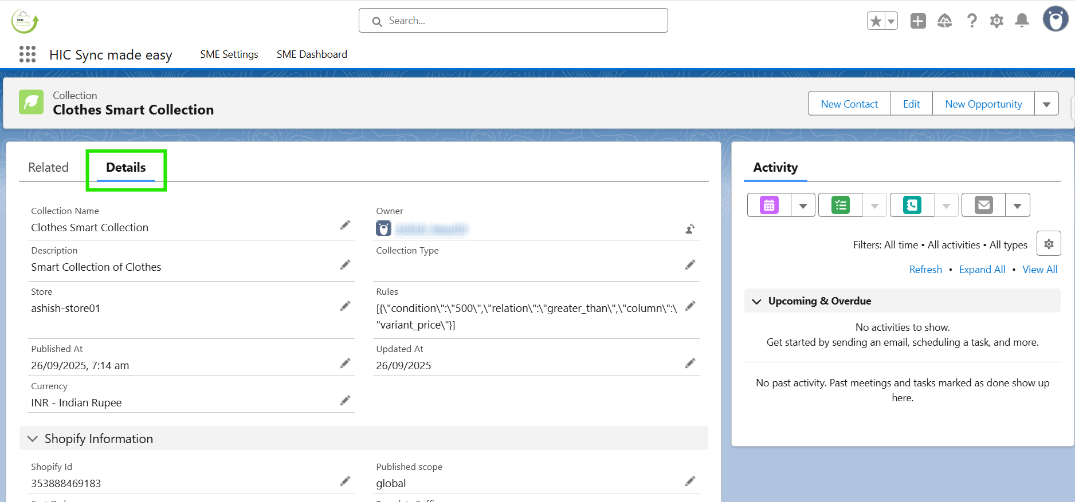This screenshot has height=502, width=1075.
Task: Switch to the Related tab
Action: click(x=48, y=167)
